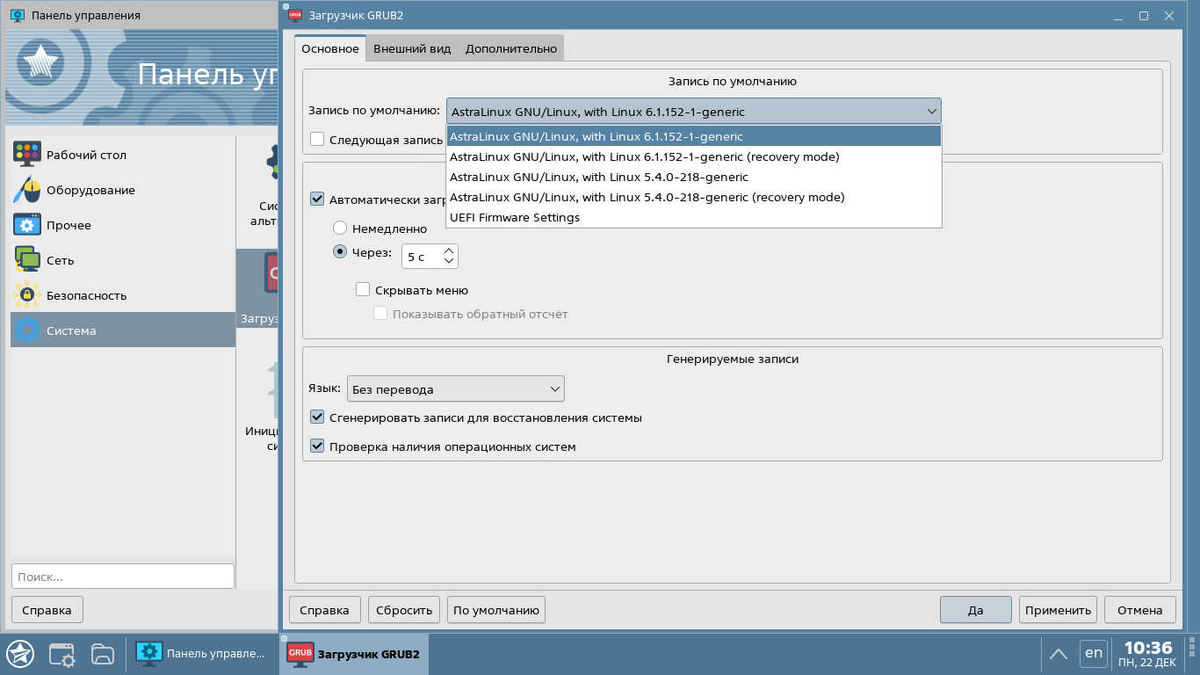
Task: Click the Применить button
Action: click(x=1058, y=609)
